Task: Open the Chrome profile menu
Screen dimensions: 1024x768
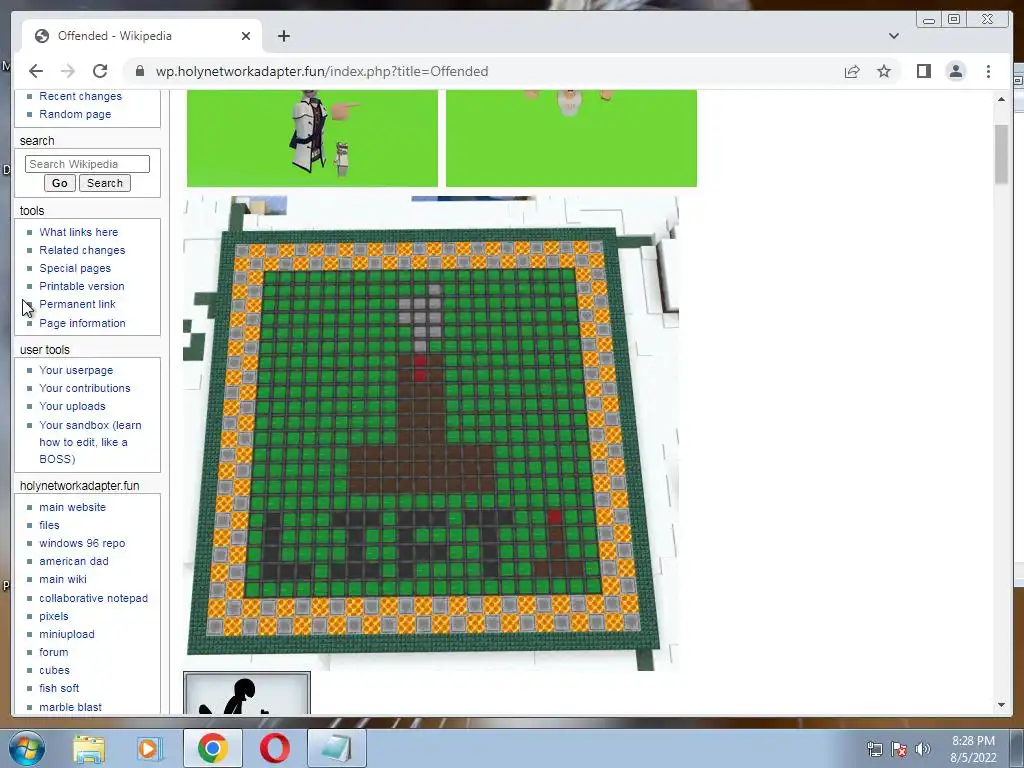Action: (955, 71)
